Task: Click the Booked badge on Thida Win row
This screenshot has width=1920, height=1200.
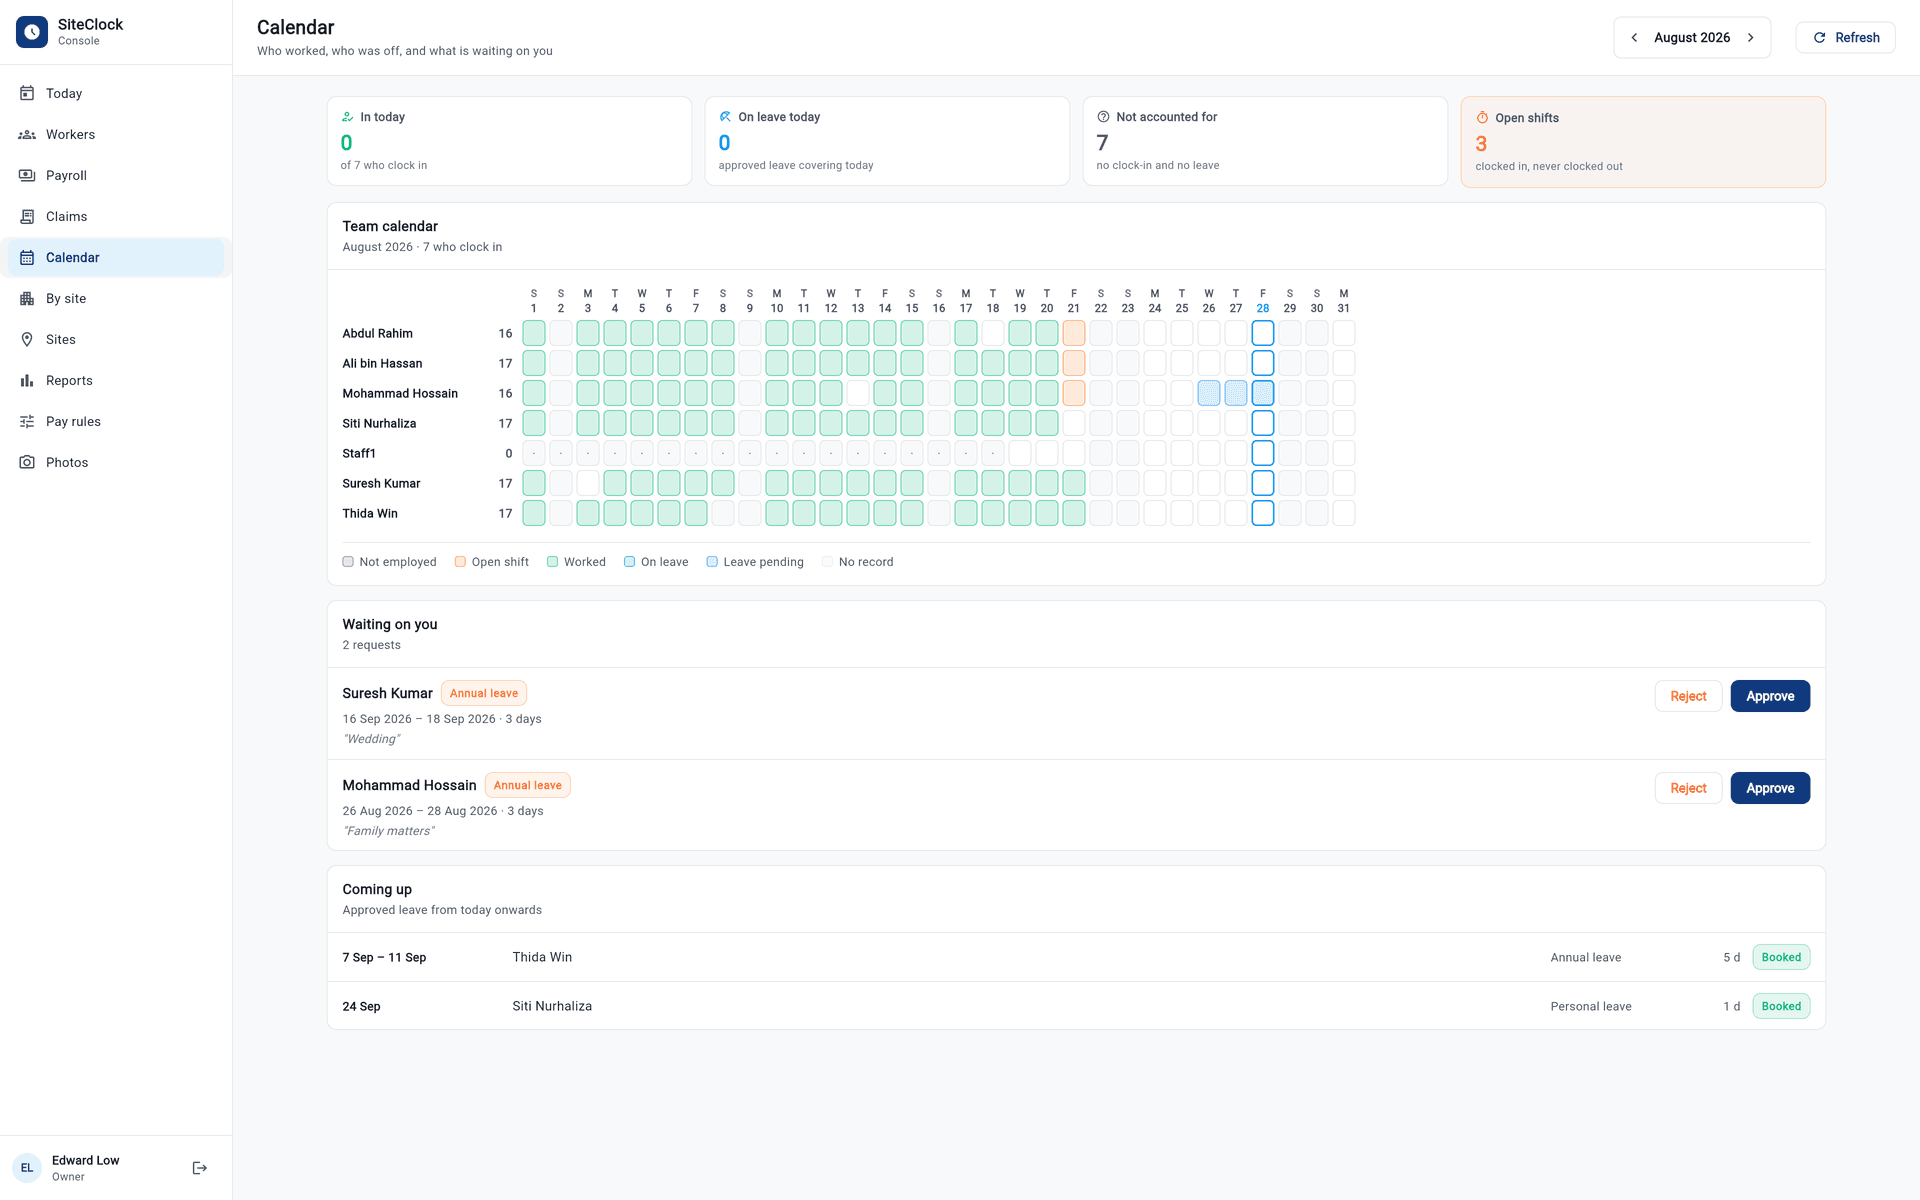Action: 1781,957
